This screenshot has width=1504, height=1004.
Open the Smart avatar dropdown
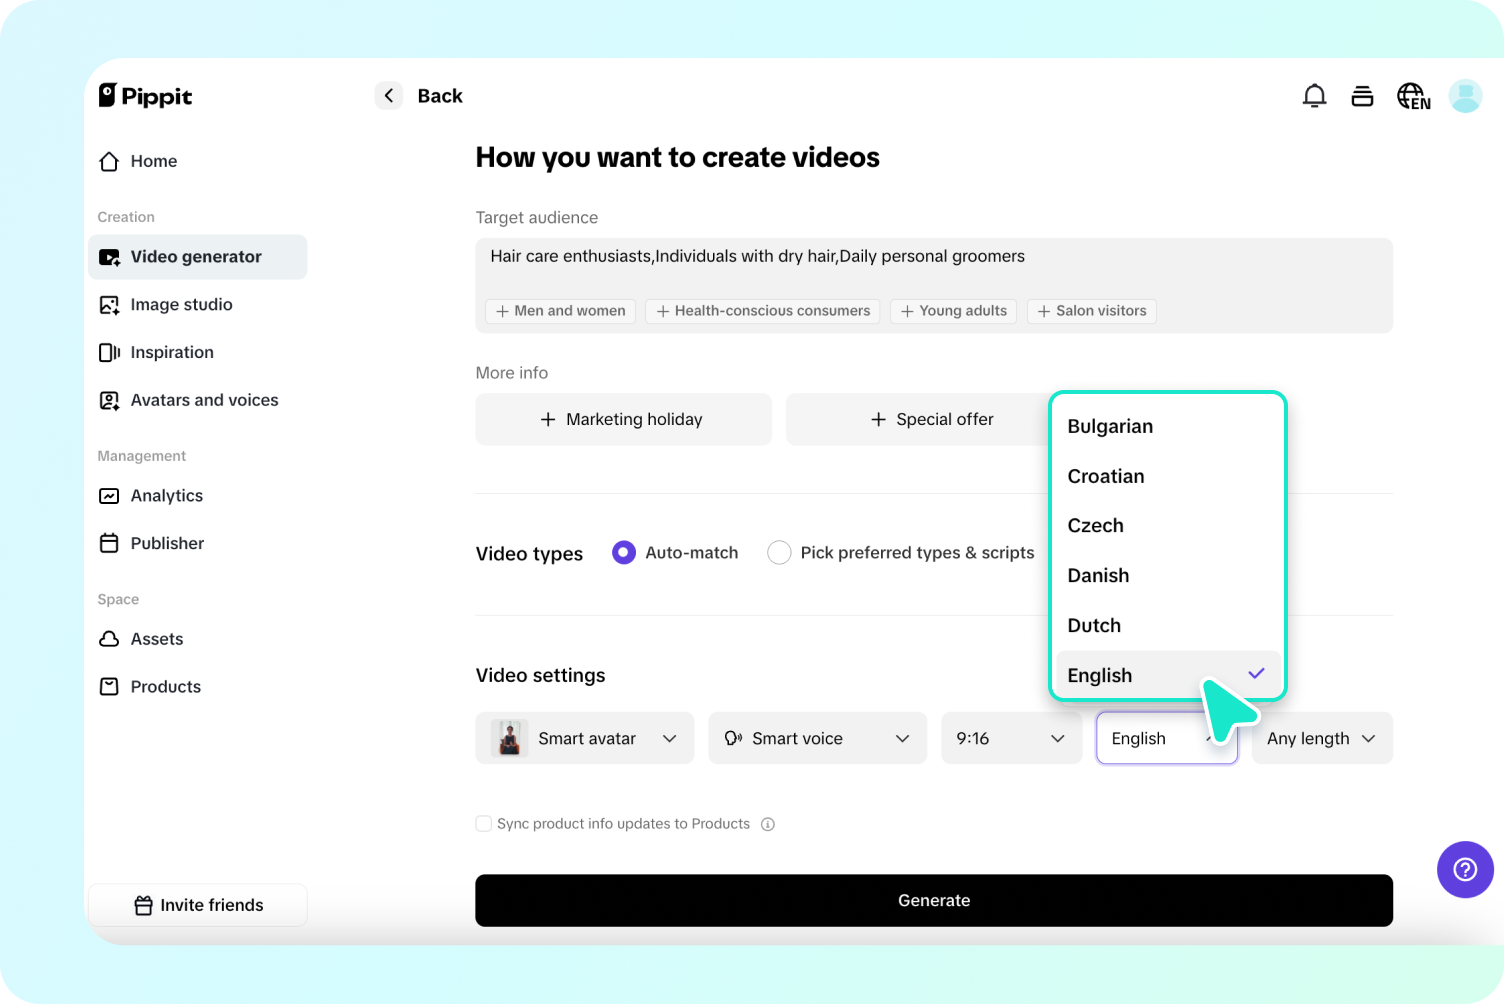click(585, 738)
